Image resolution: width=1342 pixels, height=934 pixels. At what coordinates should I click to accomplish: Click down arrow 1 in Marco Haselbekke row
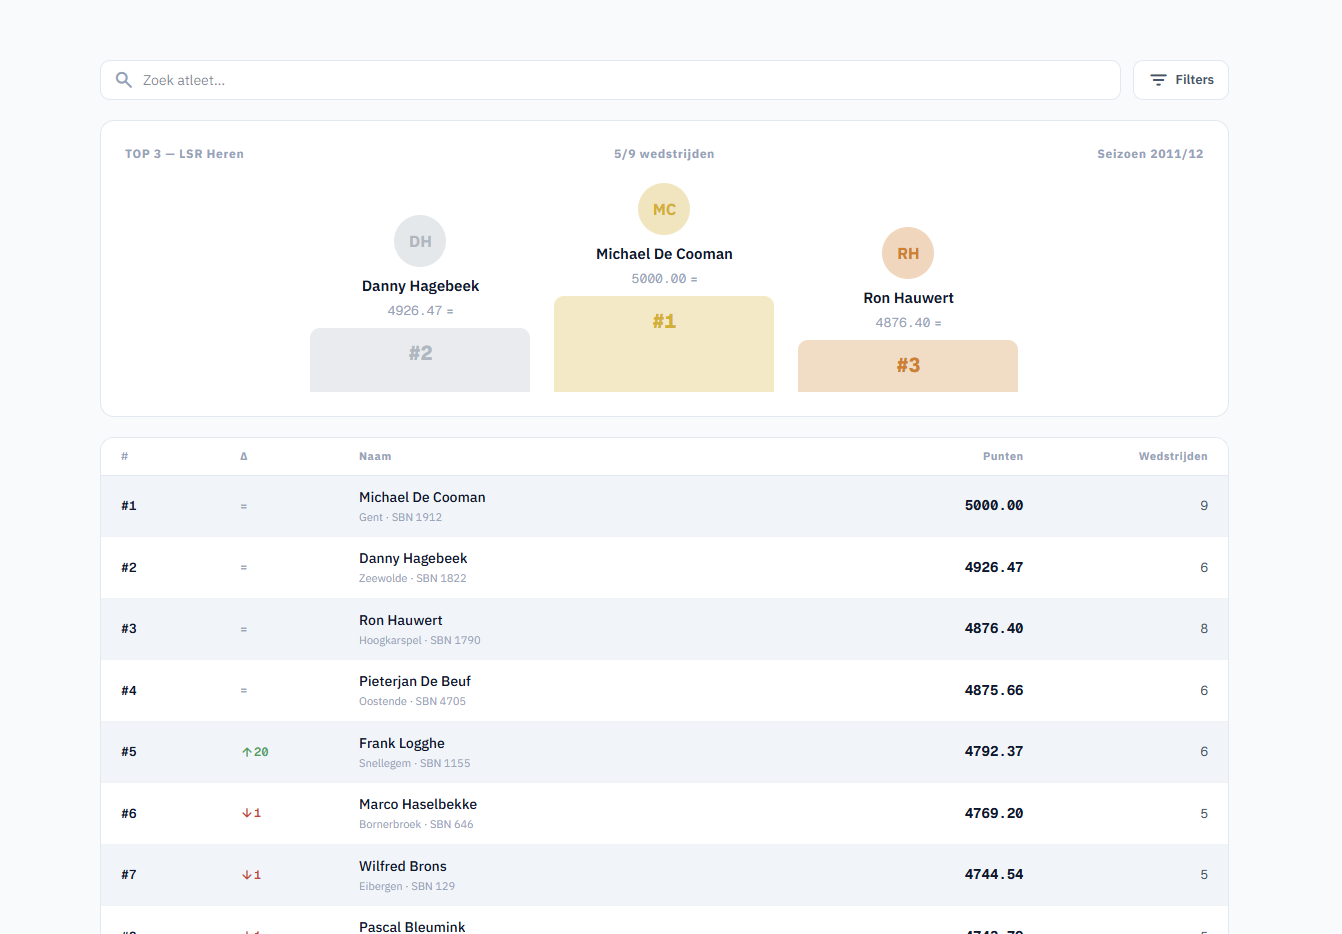[251, 813]
